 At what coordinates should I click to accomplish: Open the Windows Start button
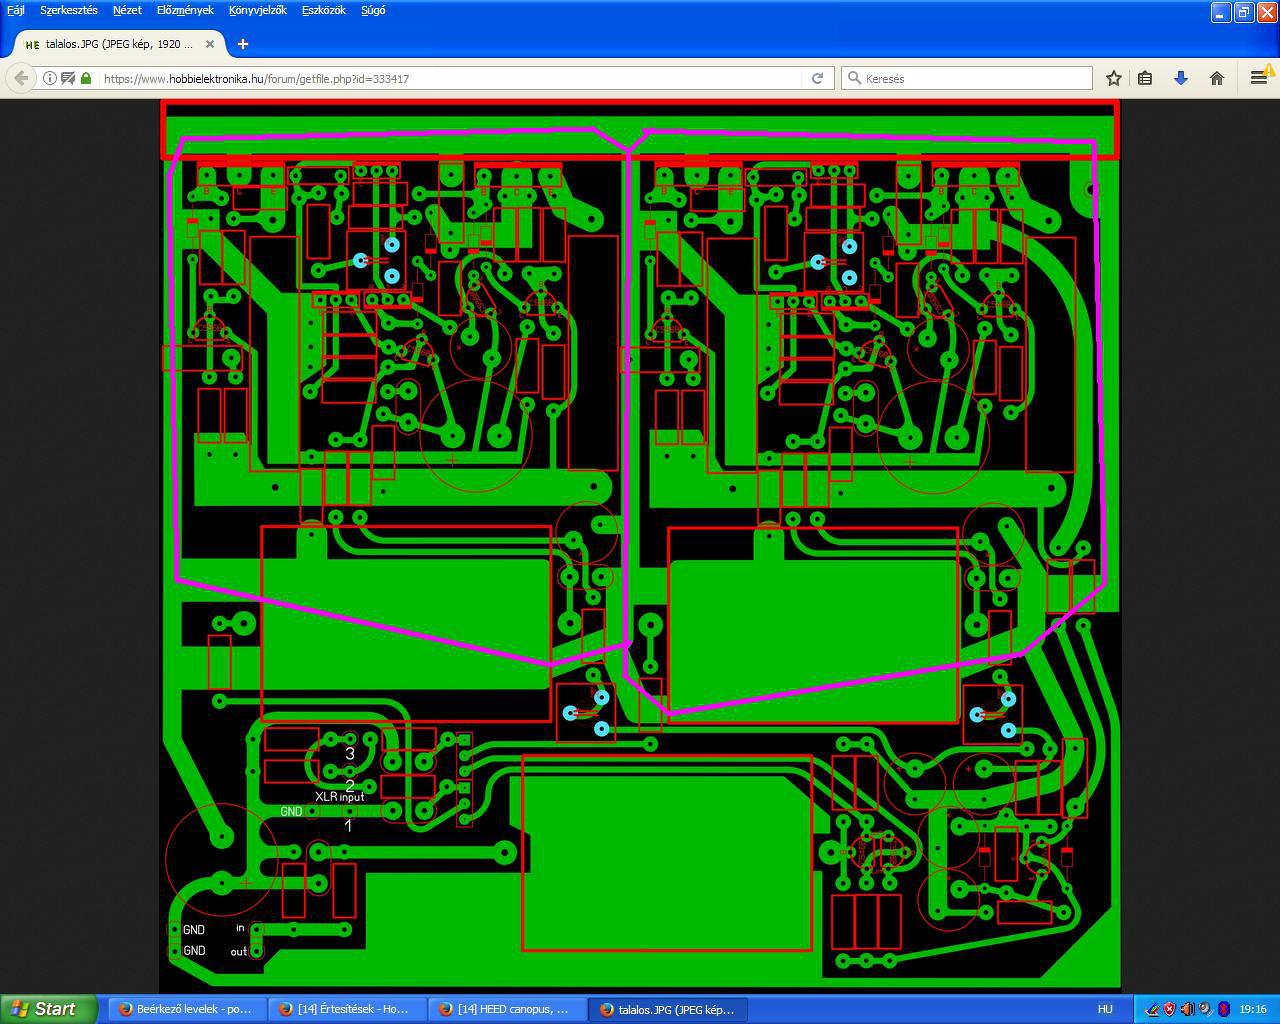click(x=48, y=1009)
